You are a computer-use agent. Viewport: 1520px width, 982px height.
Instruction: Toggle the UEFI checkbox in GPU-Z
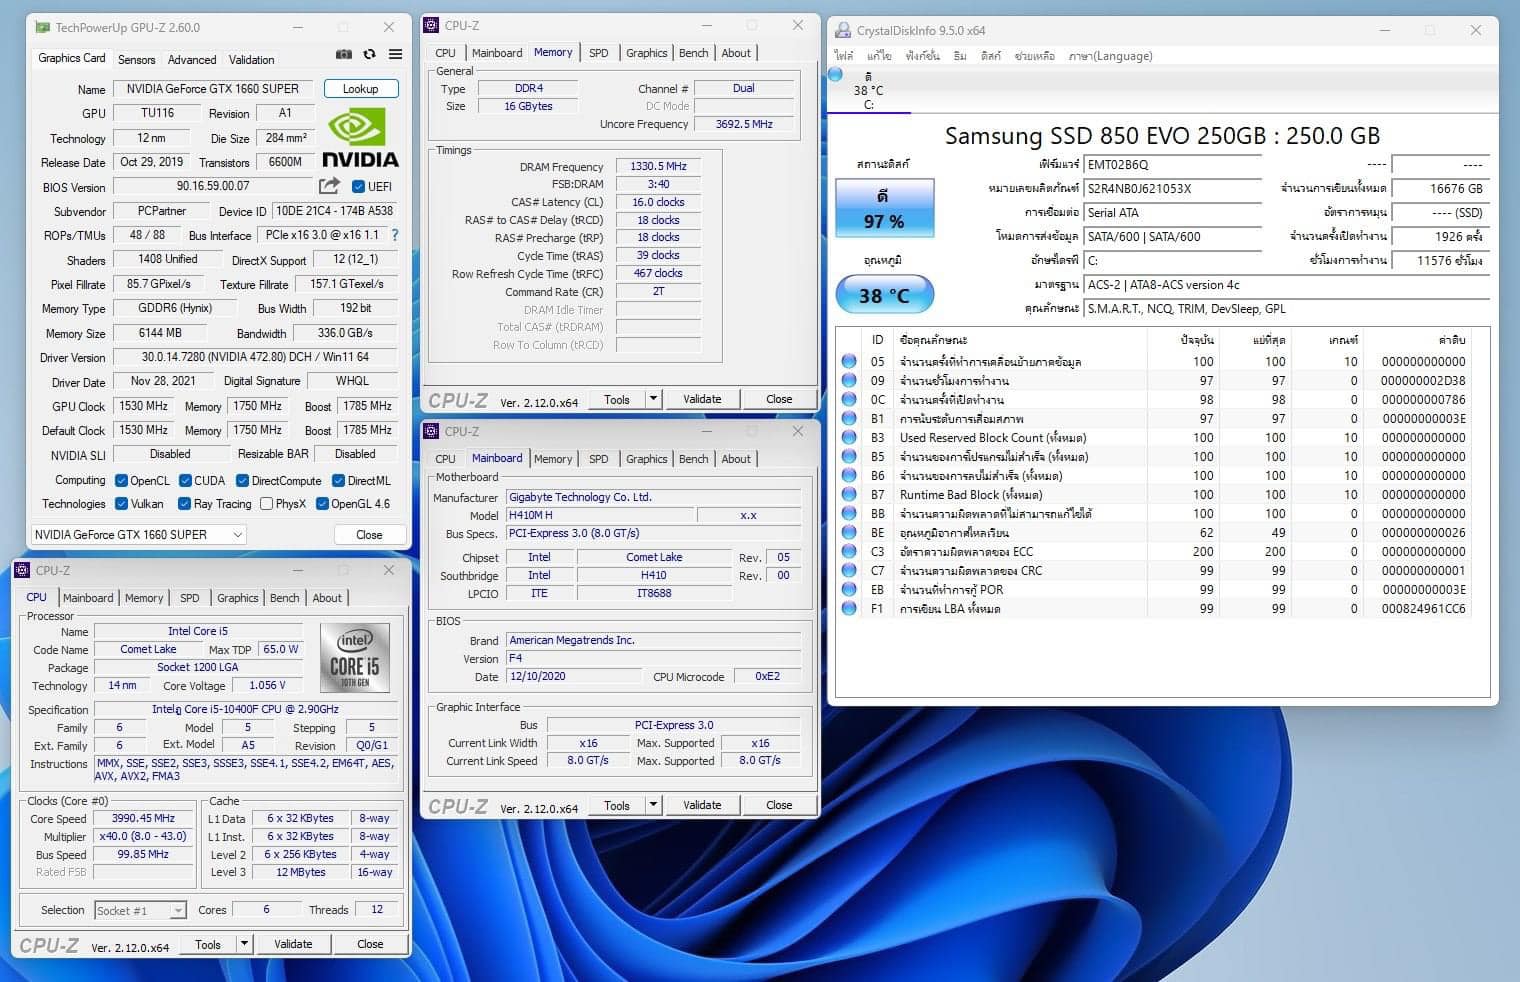[359, 187]
